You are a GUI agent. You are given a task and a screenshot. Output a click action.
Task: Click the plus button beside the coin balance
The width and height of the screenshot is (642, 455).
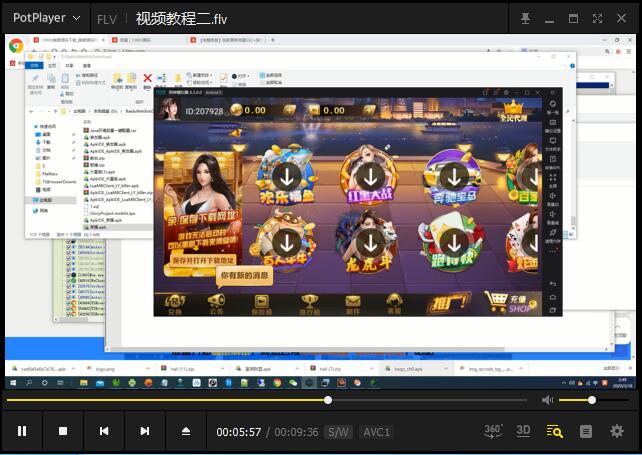289,110
